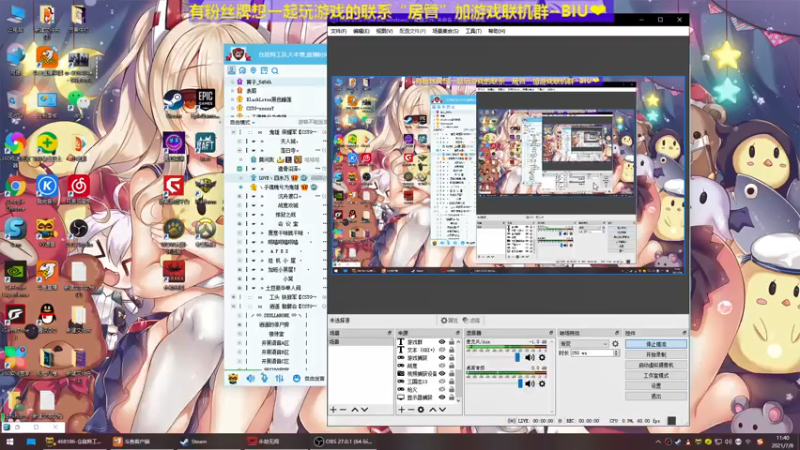Viewport: 800px width, 450px height.
Task: Launch OBS Studio desktop shortcut
Action: pos(79,231)
